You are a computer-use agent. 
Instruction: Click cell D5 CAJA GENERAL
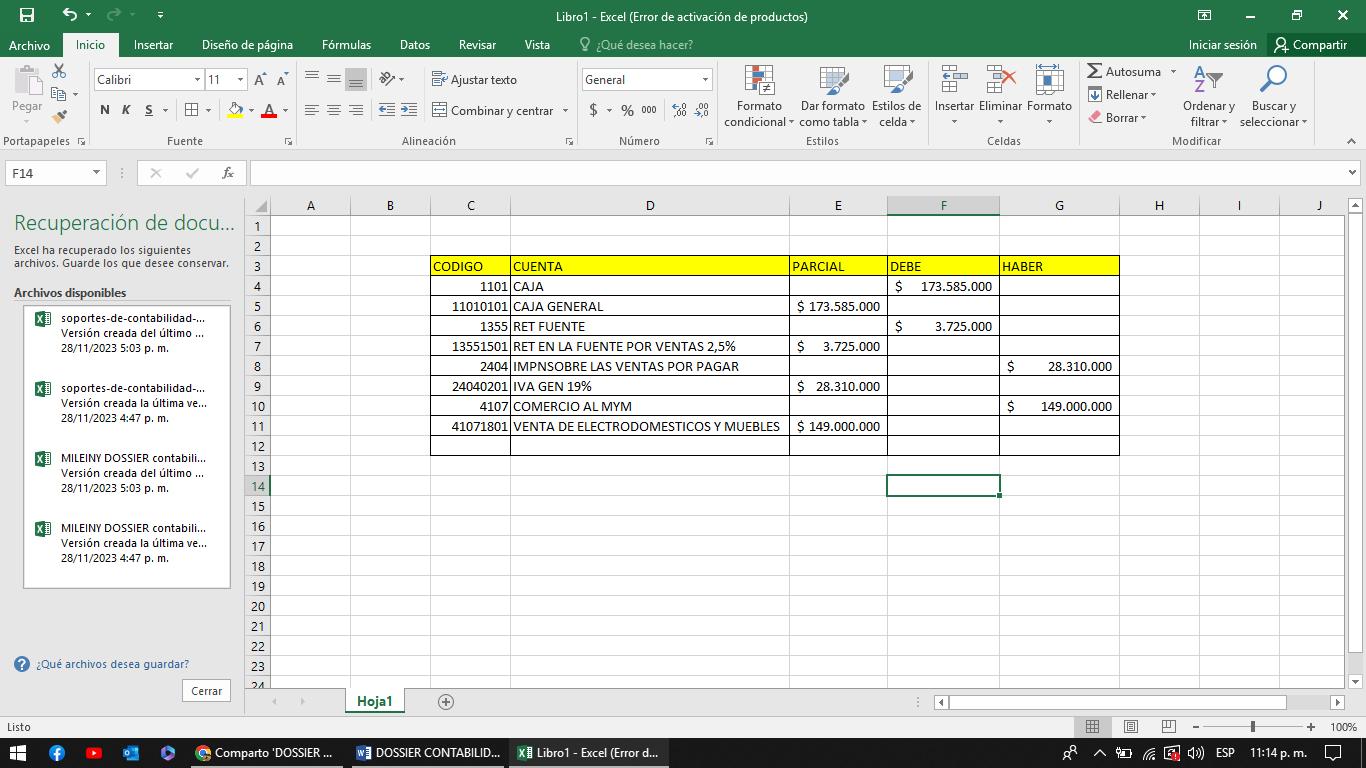(649, 306)
